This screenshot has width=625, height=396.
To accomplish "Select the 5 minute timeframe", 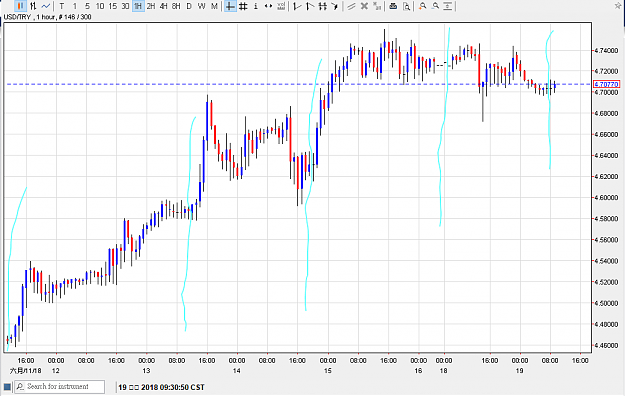I will pos(87,6).
